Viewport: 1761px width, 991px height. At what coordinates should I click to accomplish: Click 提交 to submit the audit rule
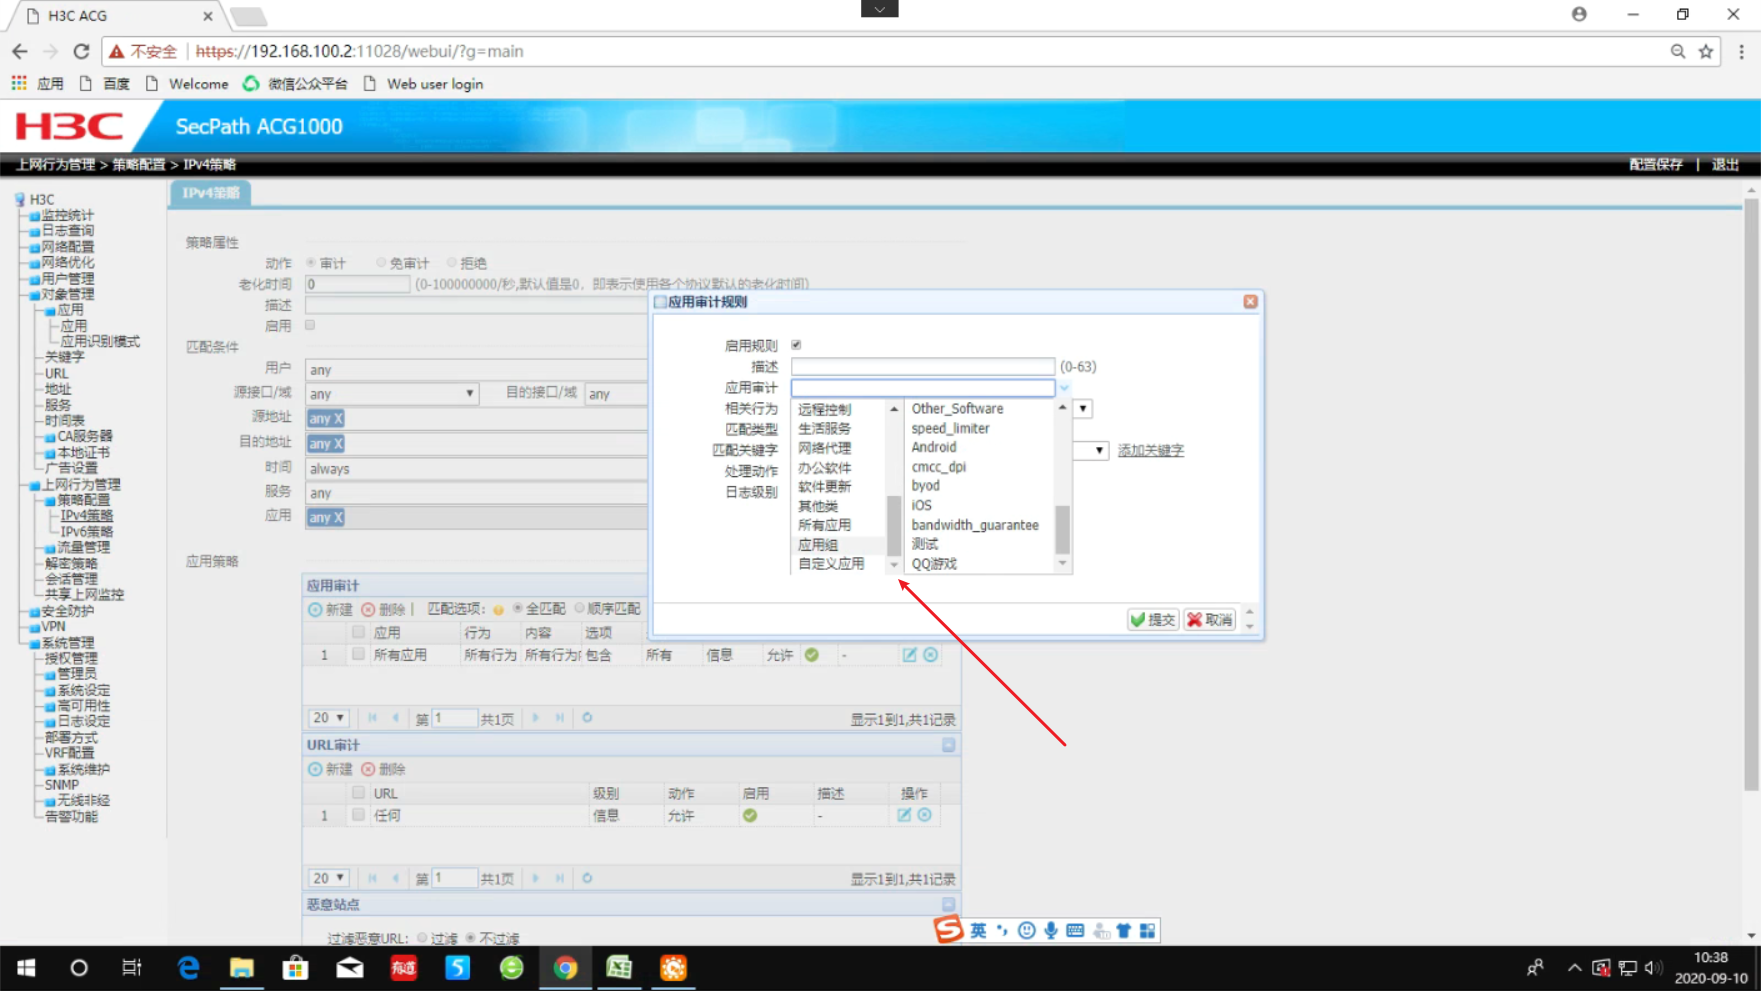point(1153,620)
